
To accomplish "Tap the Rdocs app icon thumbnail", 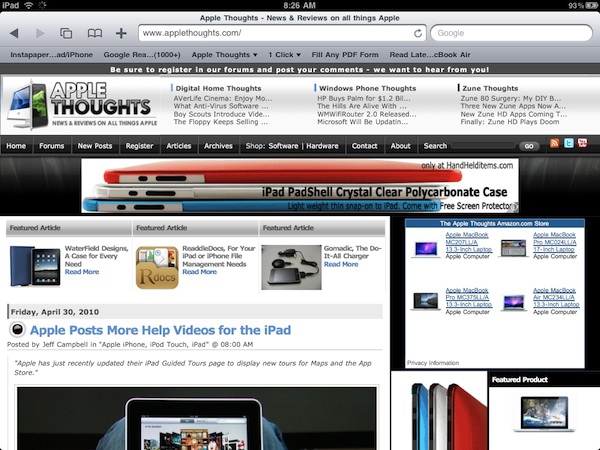I will click(x=157, y=267).
